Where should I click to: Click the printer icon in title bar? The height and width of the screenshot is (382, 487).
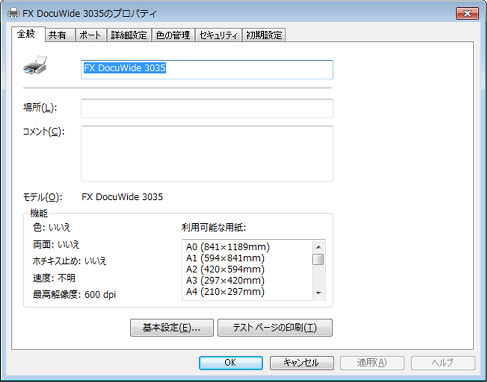13,13
